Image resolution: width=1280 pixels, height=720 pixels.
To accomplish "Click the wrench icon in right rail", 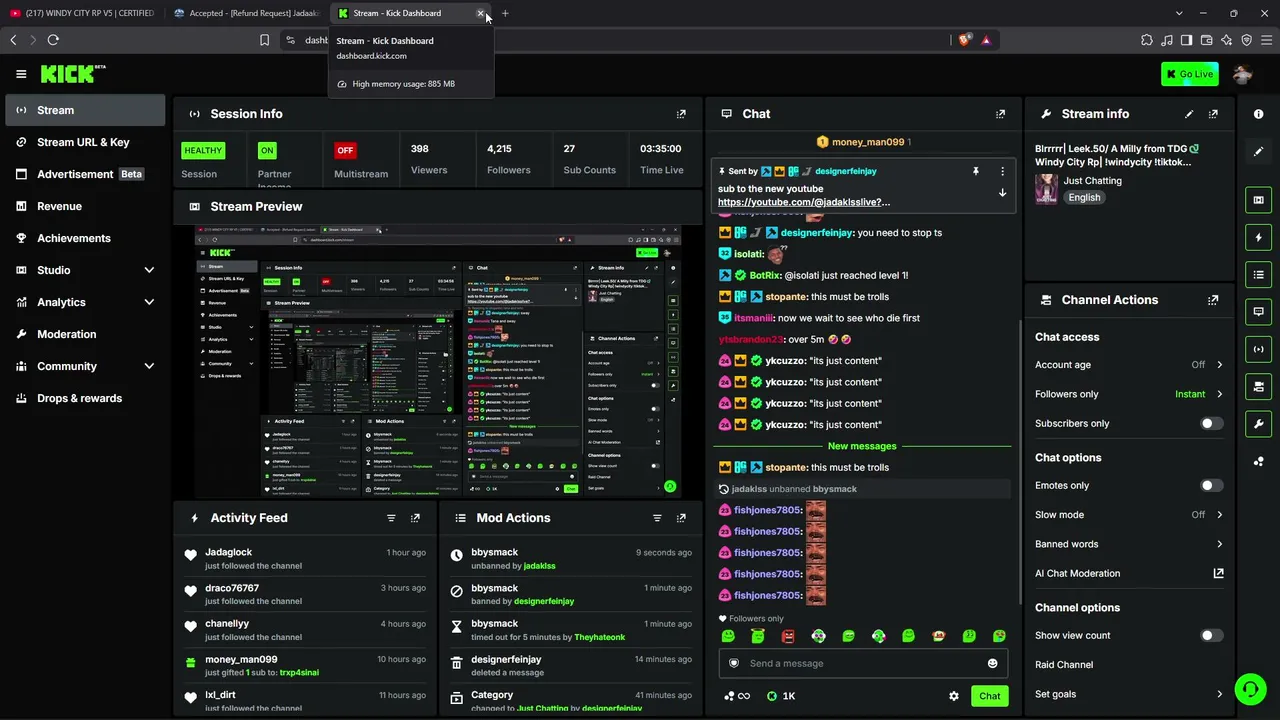I will (x=1258, y=424).
